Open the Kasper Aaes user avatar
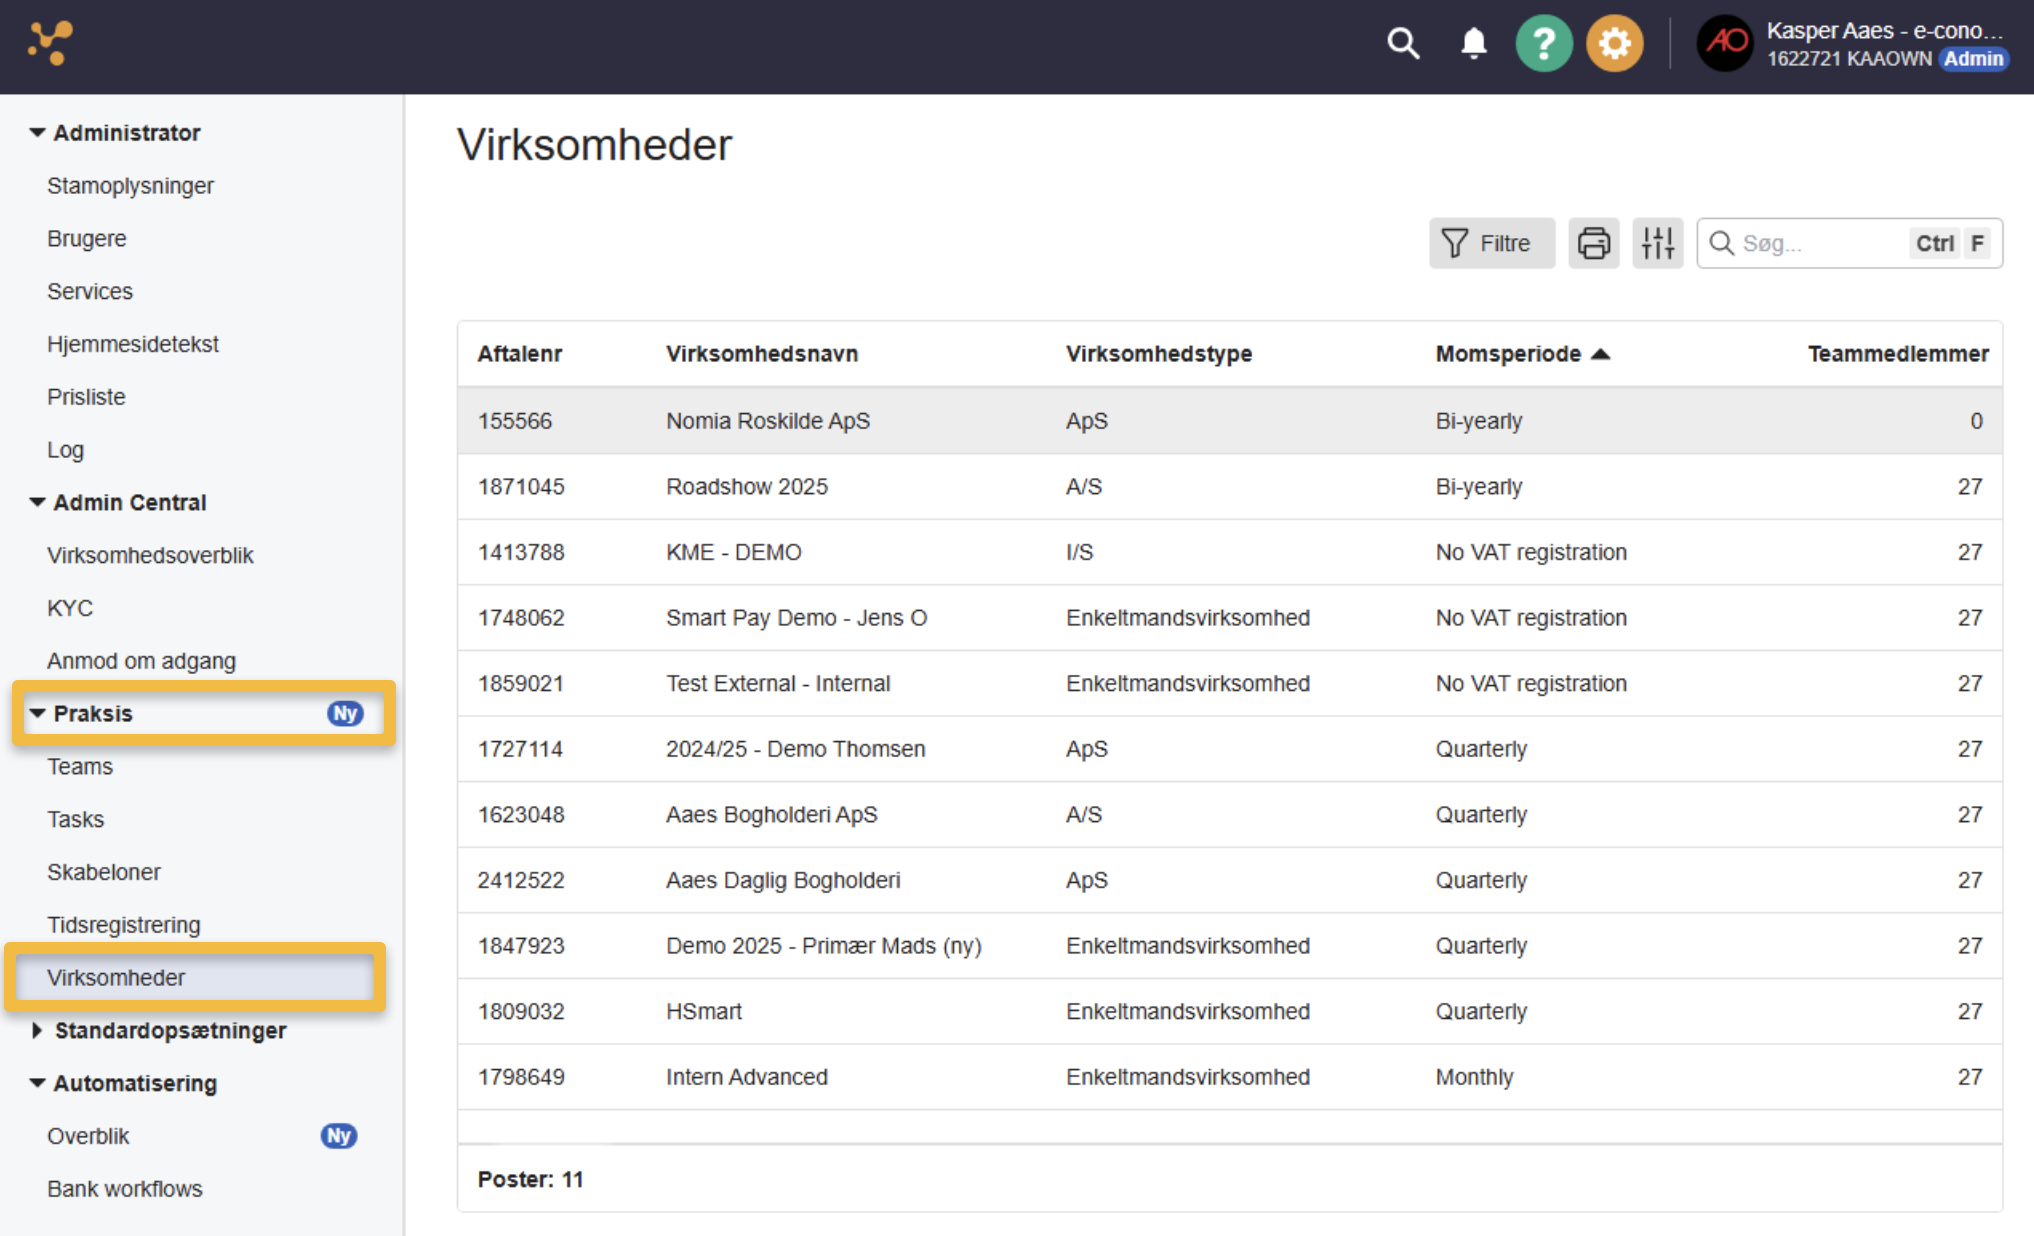 coord(1726,44)
